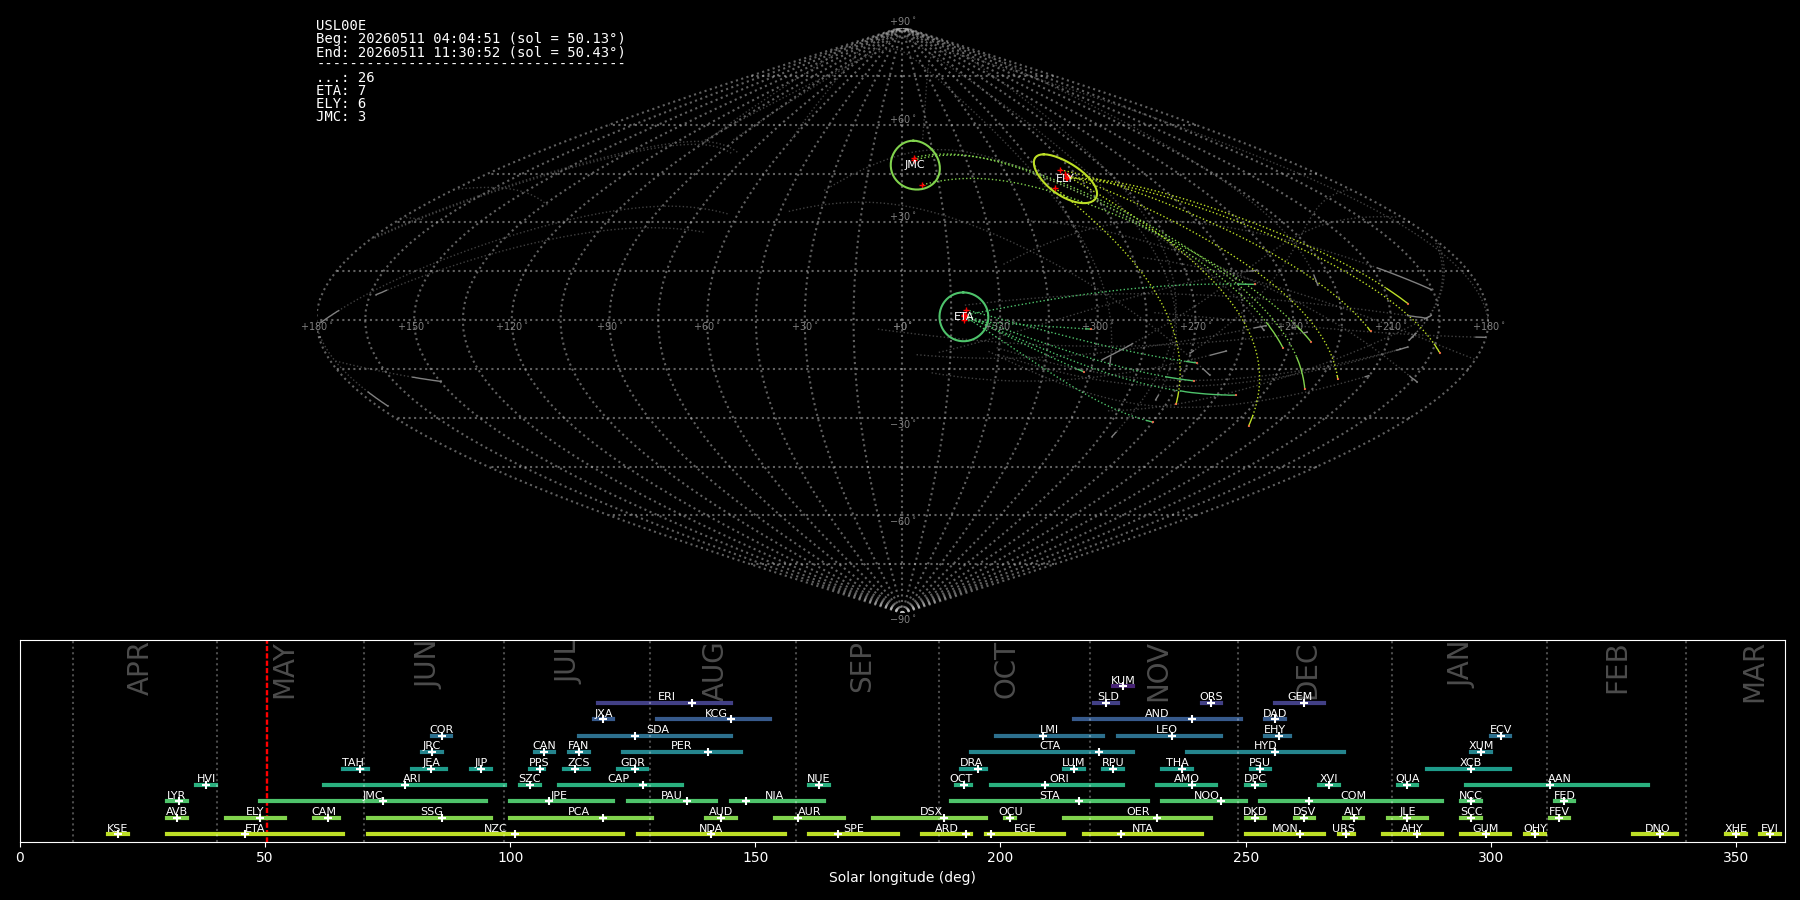The image size is (1800, 900).
Task: Select the SDA shower bar
Action: point(654,736)
